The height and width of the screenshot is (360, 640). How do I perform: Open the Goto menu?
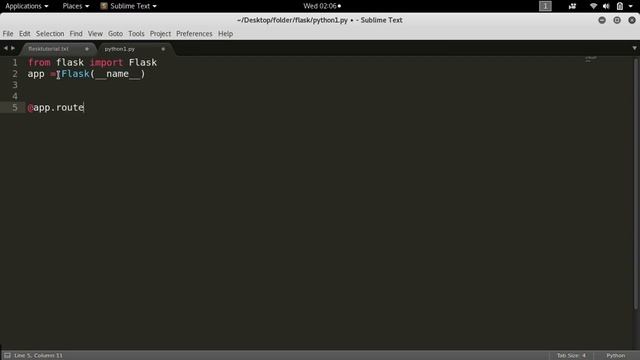click(116, 34)
